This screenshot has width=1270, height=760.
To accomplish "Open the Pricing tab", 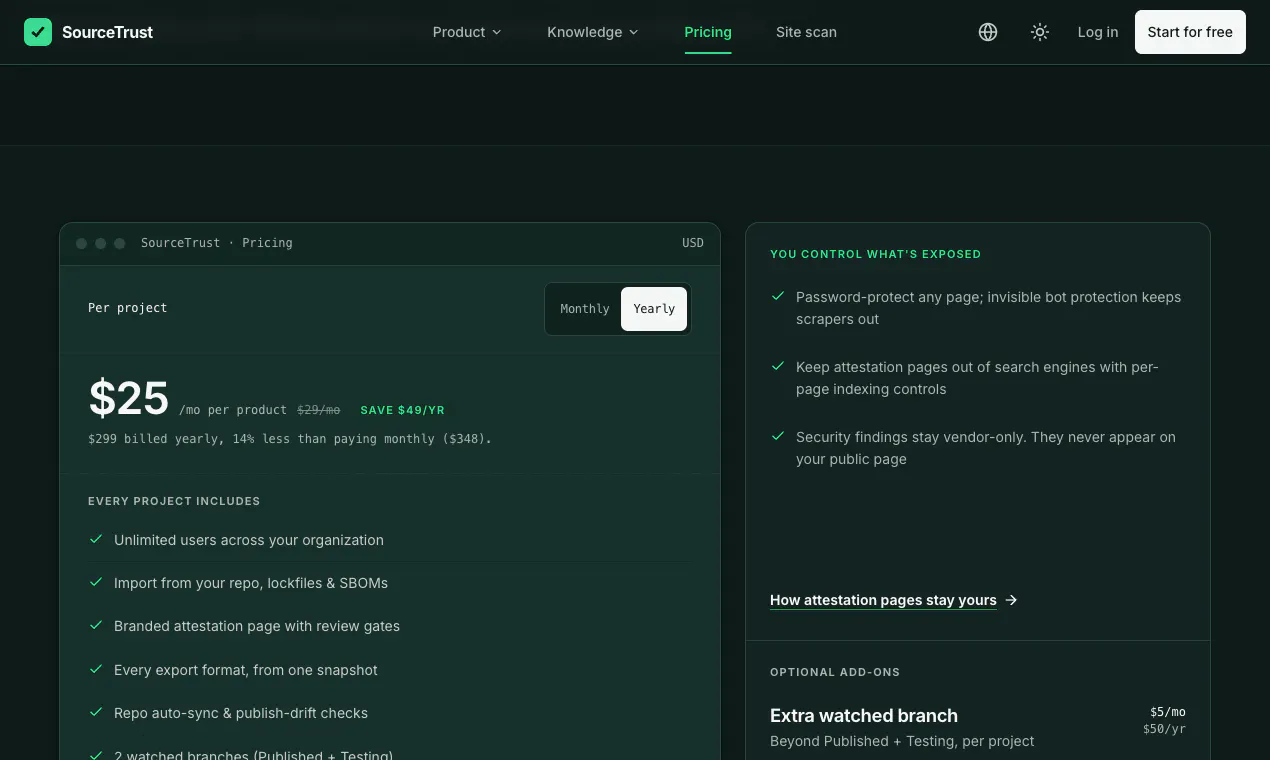I will pyautogui.click(x=708, y=32).
